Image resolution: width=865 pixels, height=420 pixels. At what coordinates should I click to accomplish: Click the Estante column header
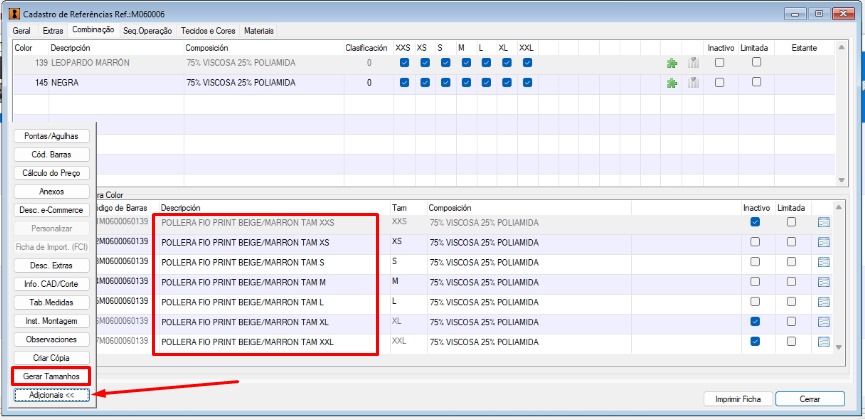coord(804,48)
